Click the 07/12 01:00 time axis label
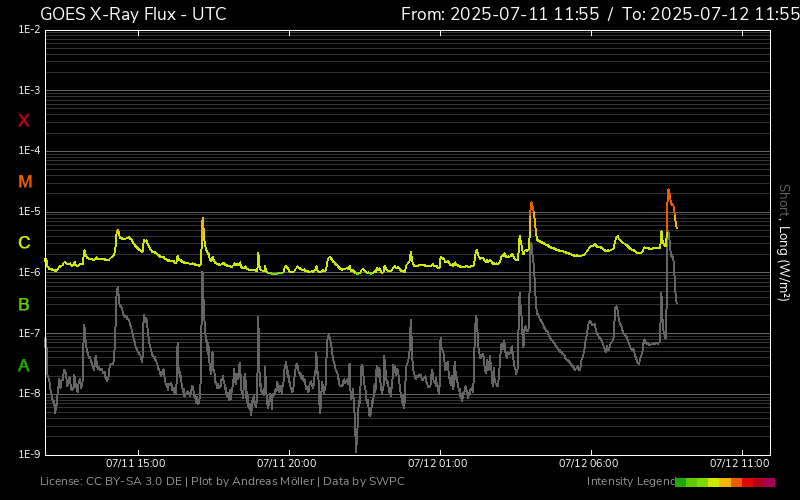This screenshot has height=500, width=800. click(437, 463)
